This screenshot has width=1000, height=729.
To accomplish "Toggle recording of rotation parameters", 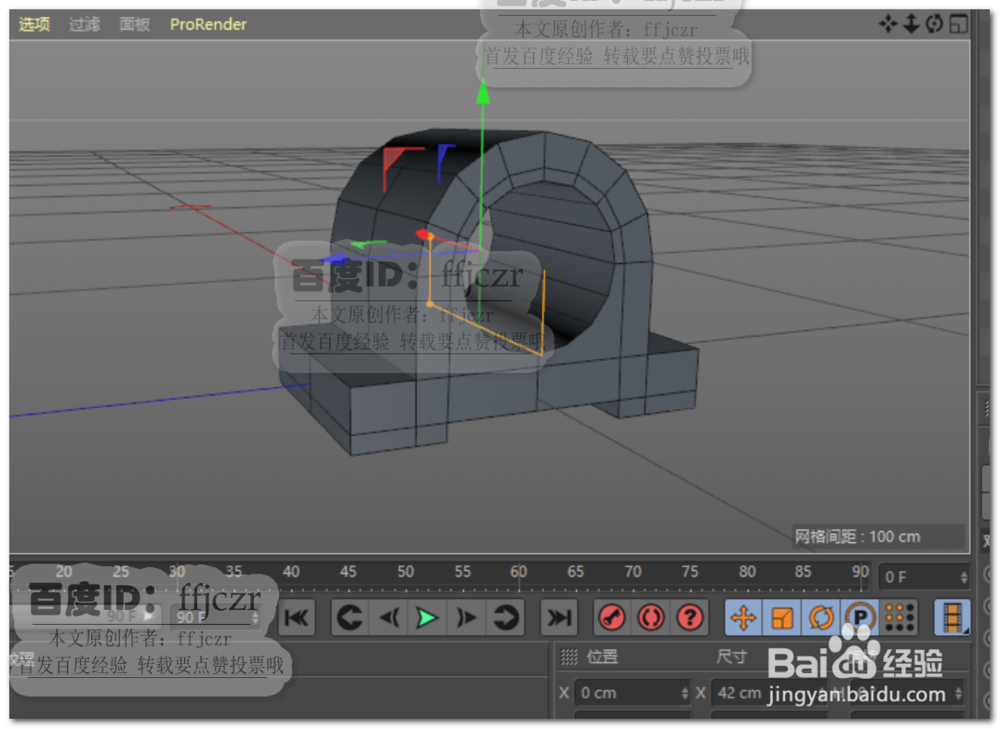I will pos(822,617).
